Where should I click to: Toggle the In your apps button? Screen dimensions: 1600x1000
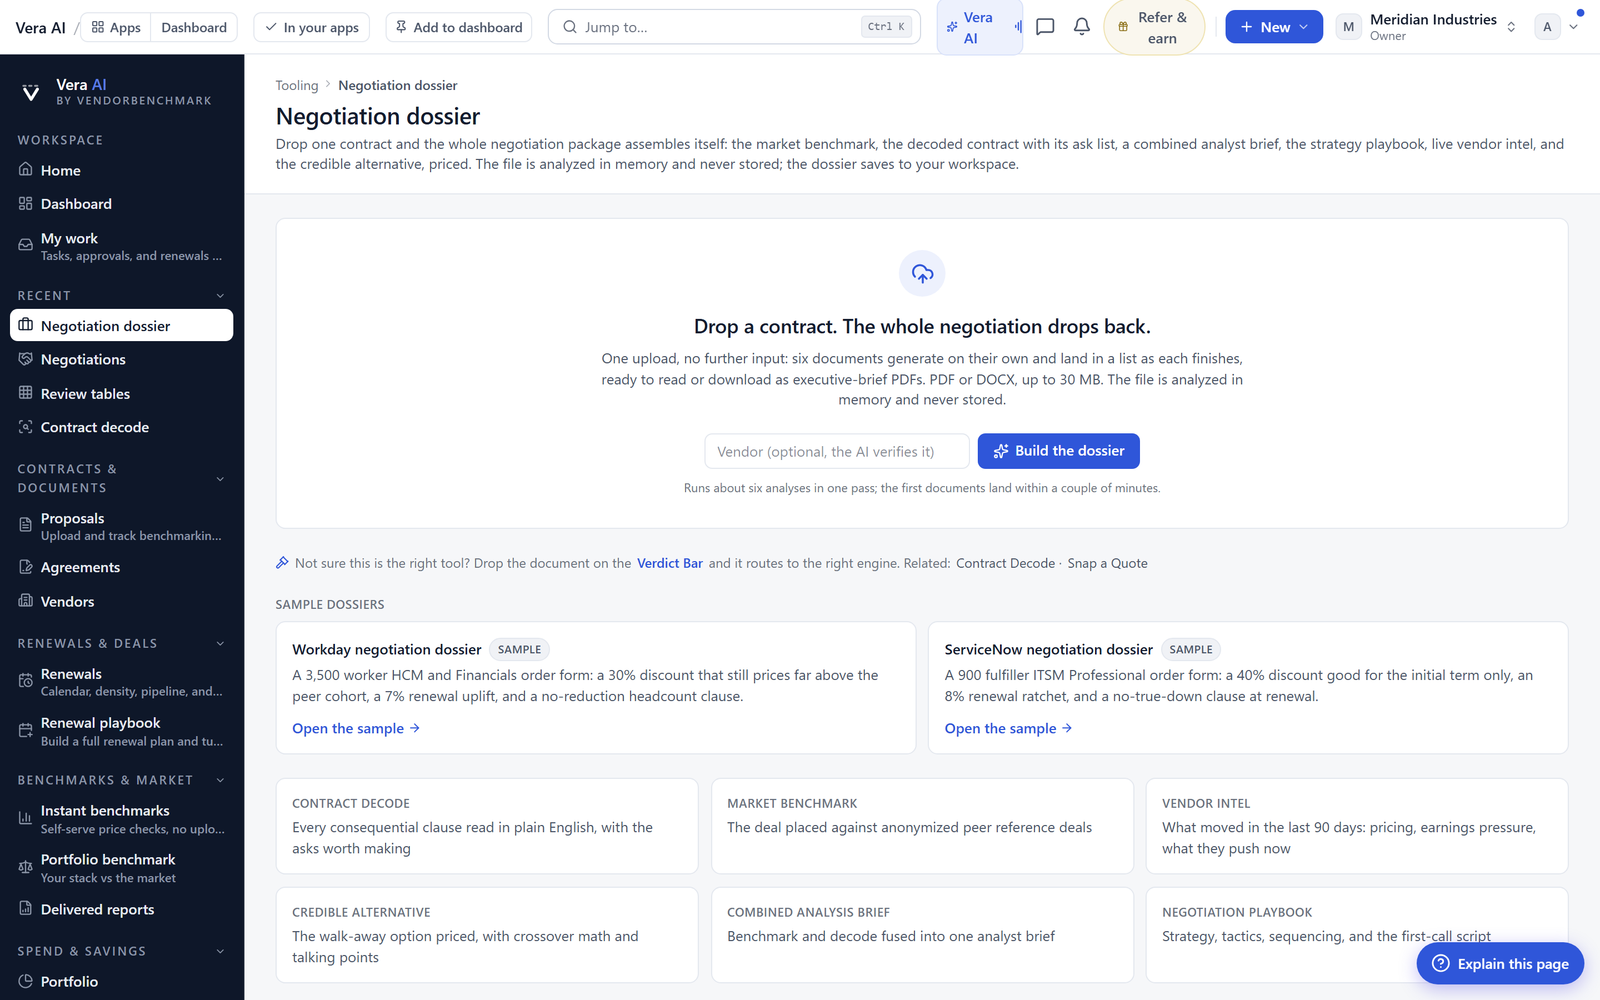tap(312, 27)
